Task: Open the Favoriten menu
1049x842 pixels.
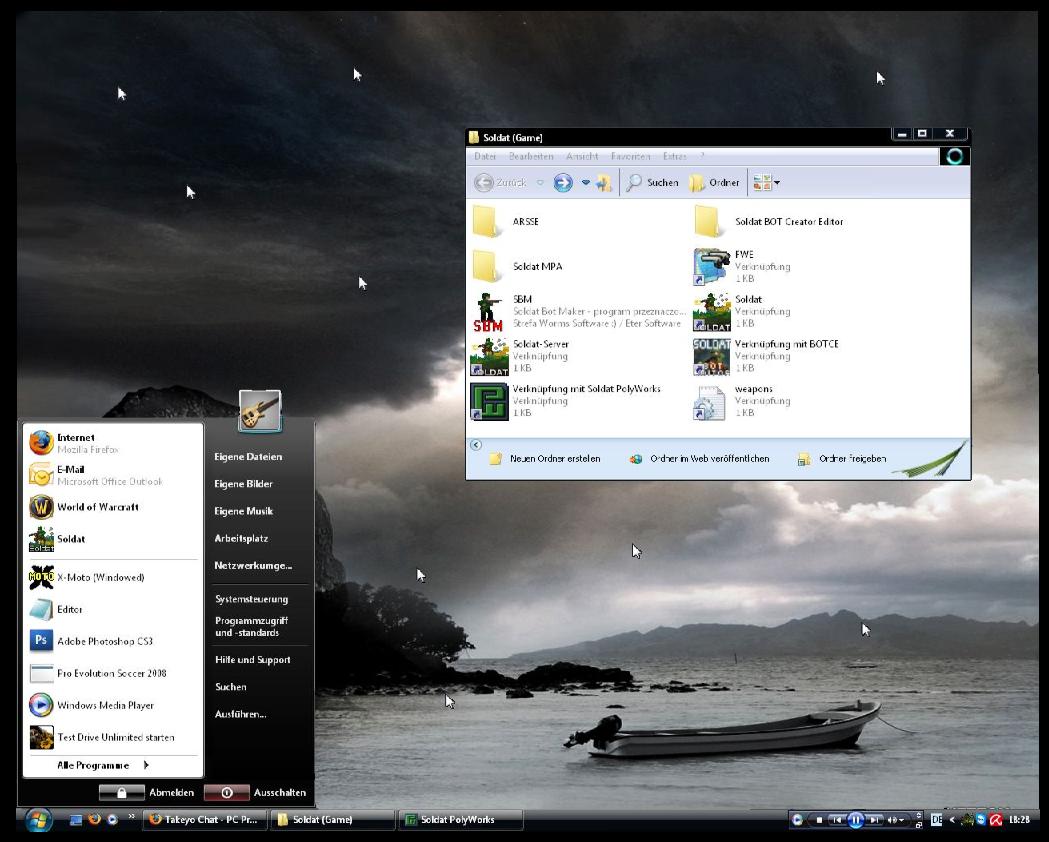Action: [x=630, y=156]
